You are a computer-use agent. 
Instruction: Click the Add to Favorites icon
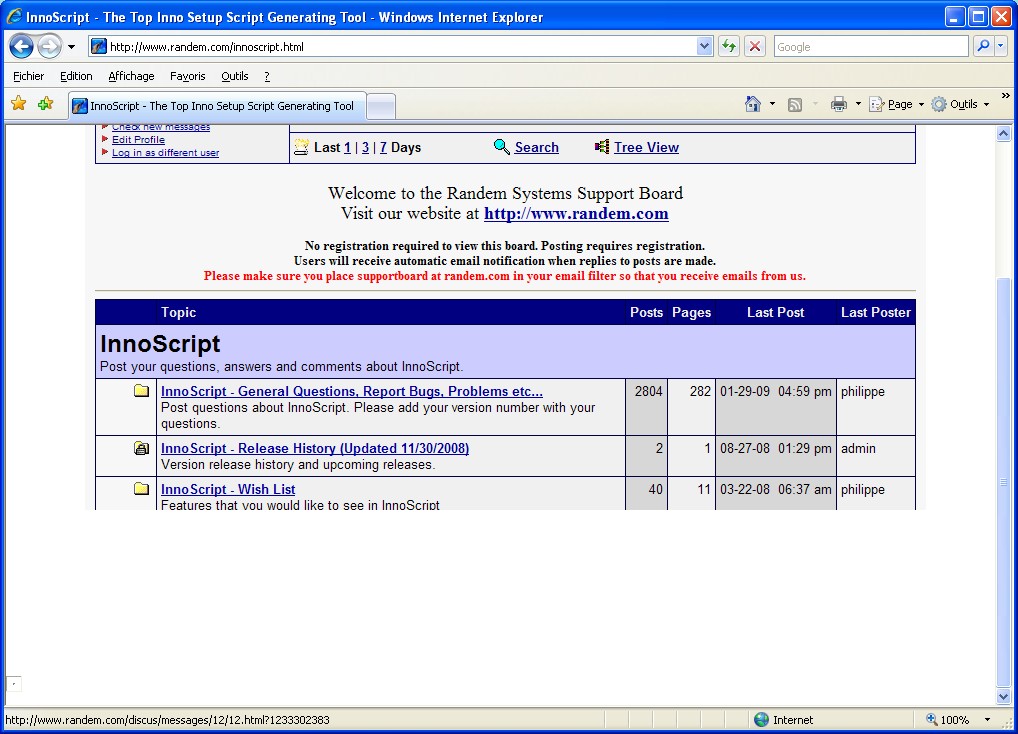45,103
